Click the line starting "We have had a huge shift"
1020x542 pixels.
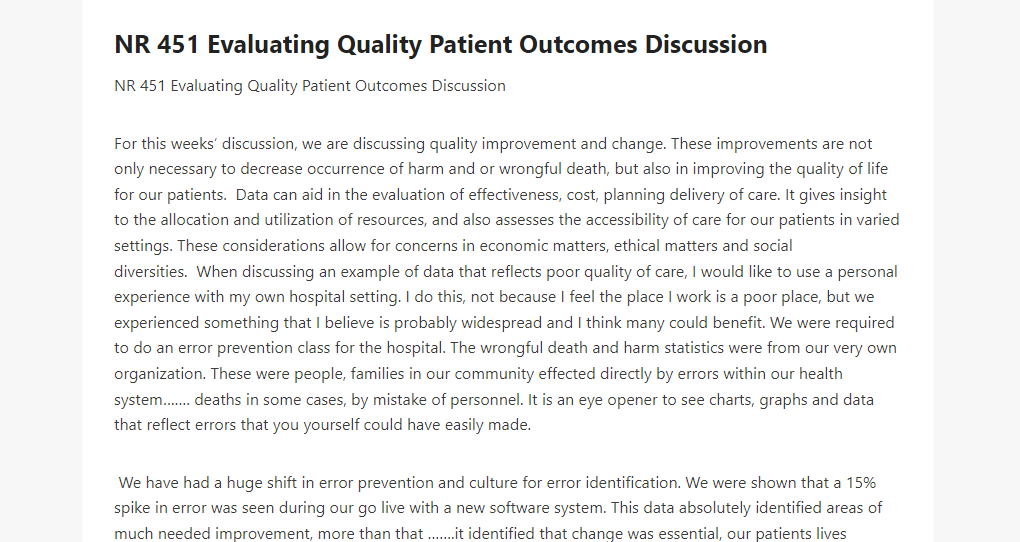pos(497,483)
